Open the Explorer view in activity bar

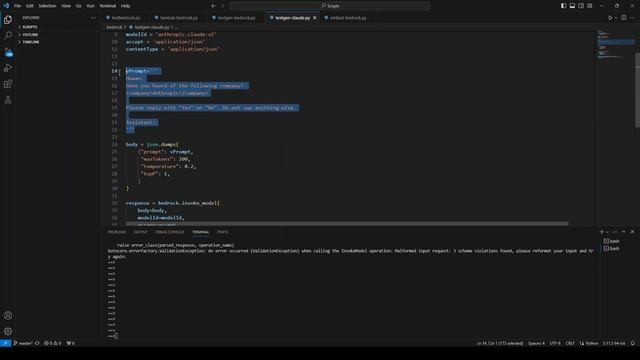pyautogui.click(x=8, y=20)
